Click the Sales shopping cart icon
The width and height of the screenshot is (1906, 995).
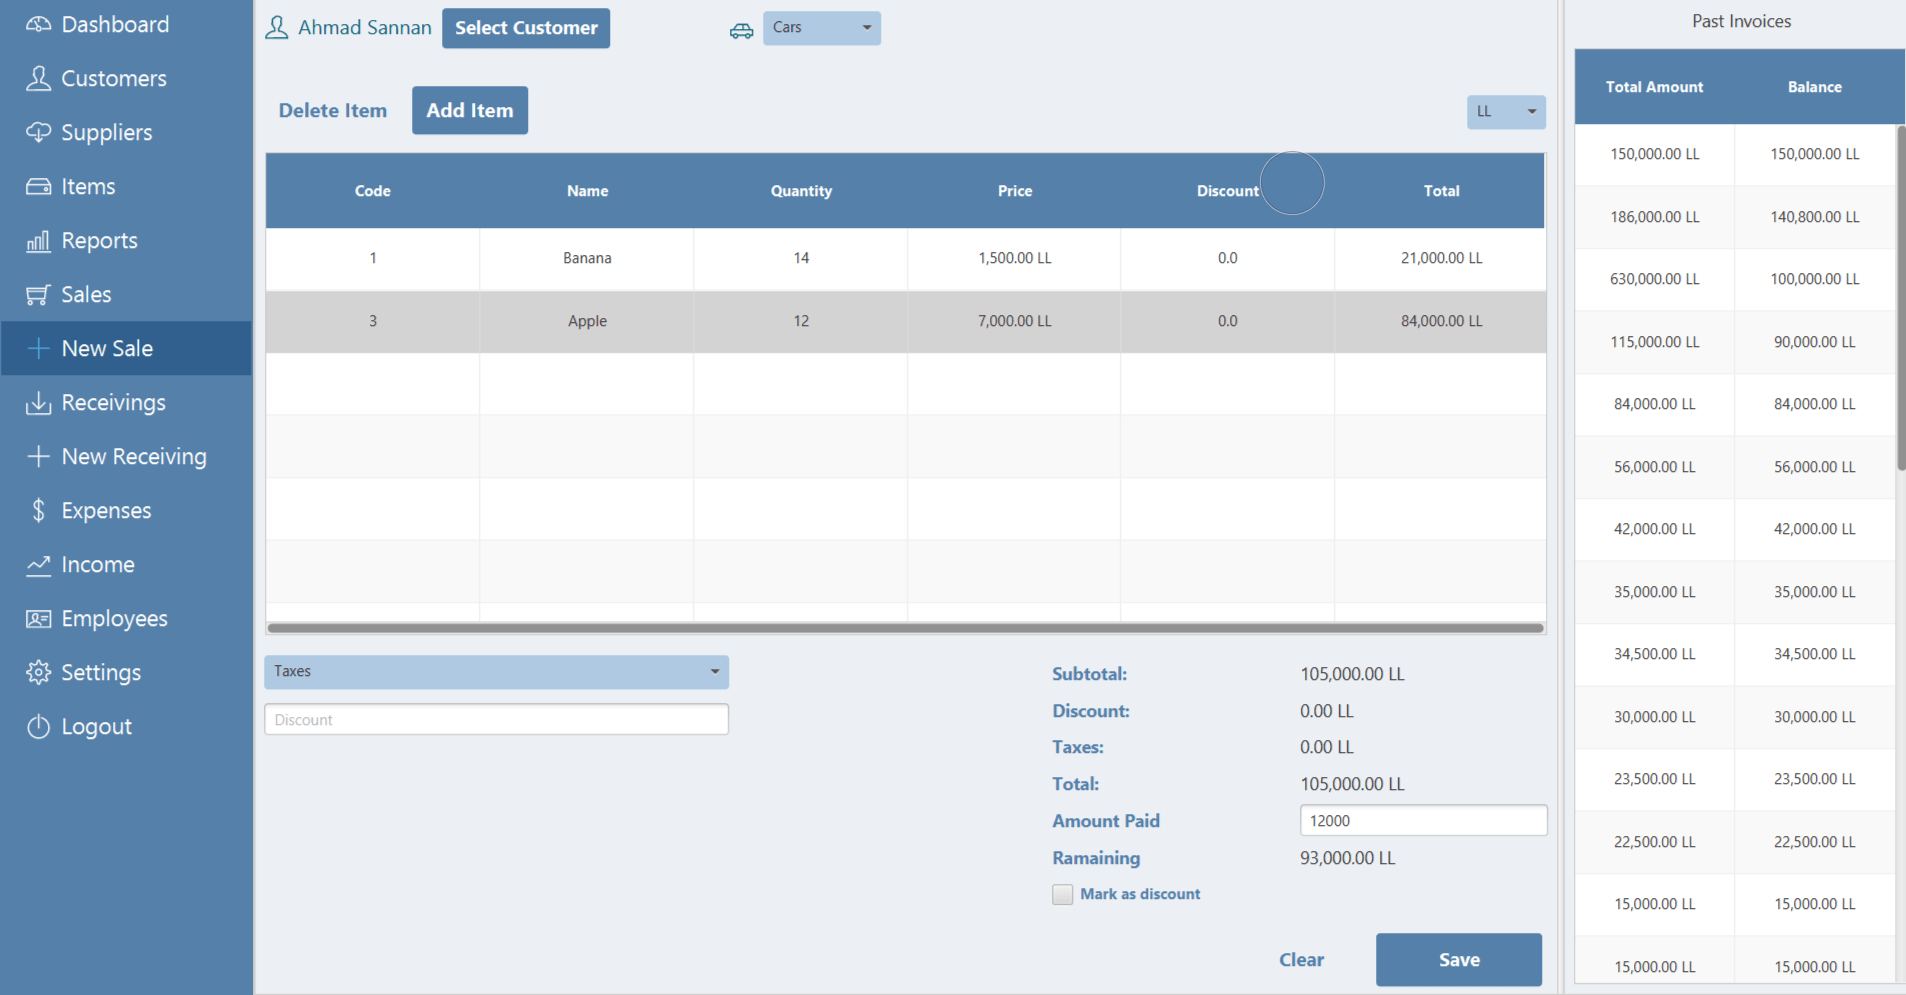tap(38, 295)
